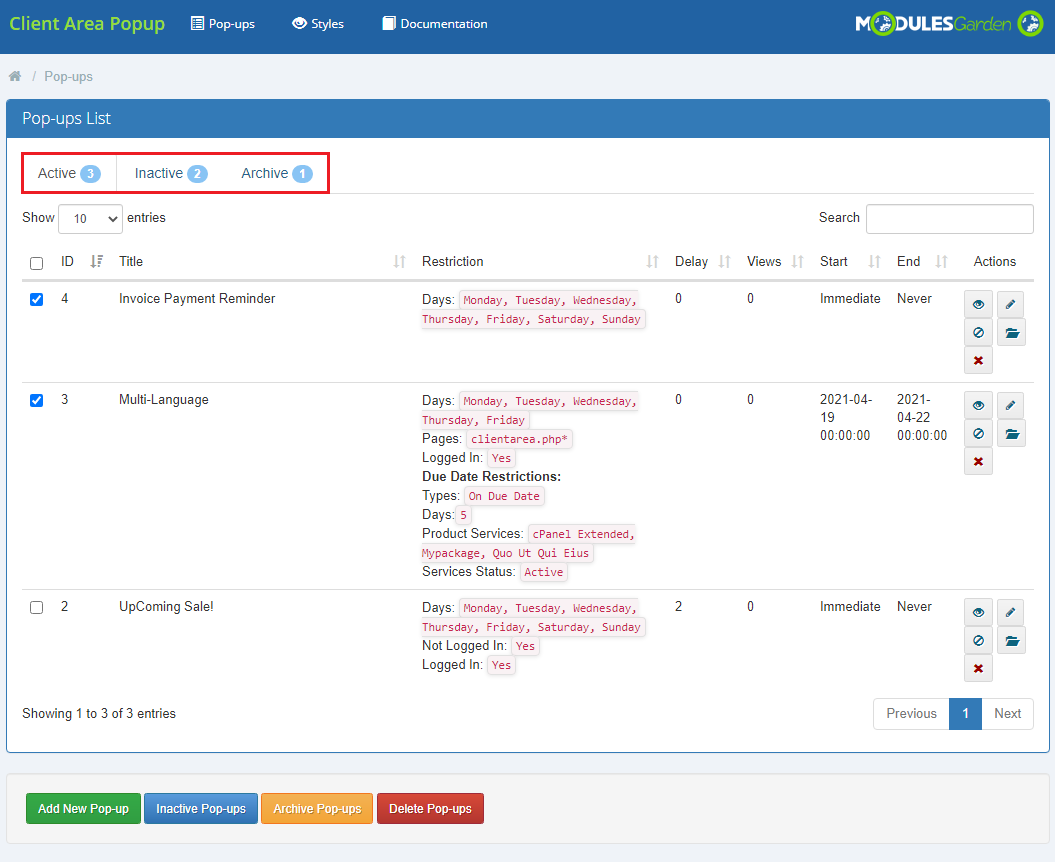Edit the Invoice Payment Reminder pop-up
Screen dimensions: 1055x862
(1011, 305)
